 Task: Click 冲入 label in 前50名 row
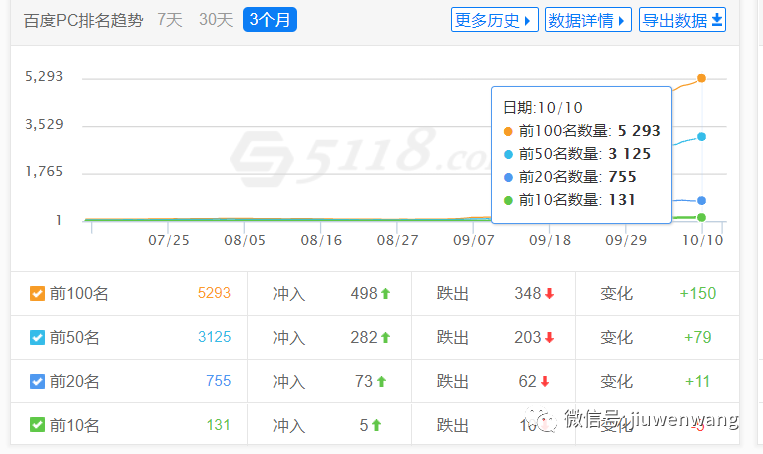(289, 337)
